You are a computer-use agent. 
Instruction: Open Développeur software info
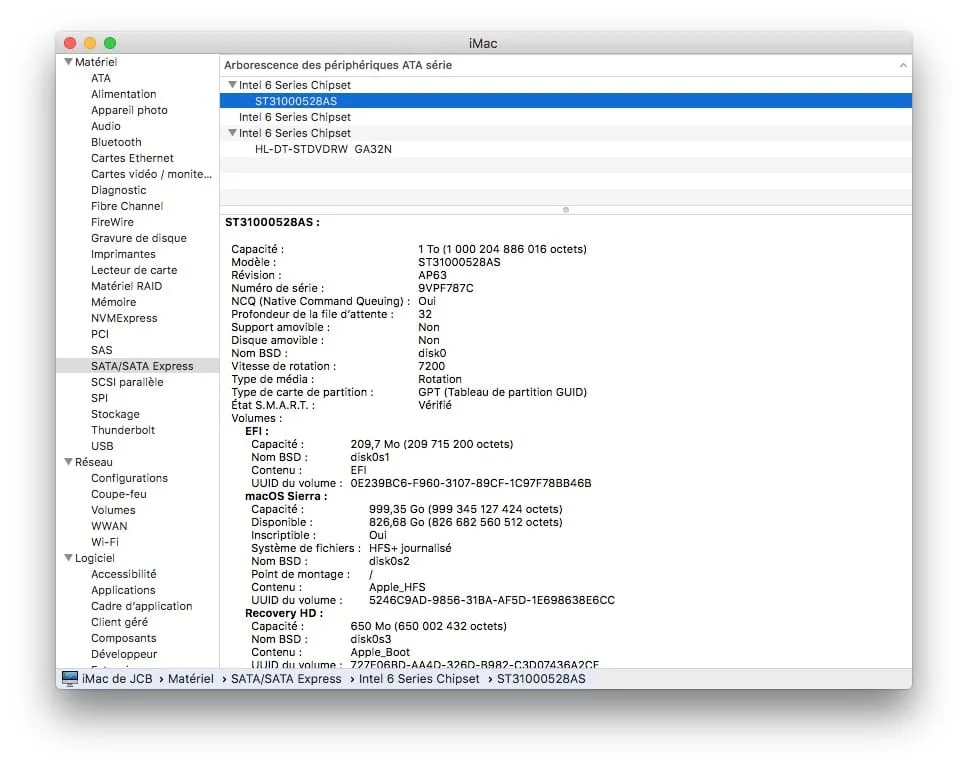123,654
